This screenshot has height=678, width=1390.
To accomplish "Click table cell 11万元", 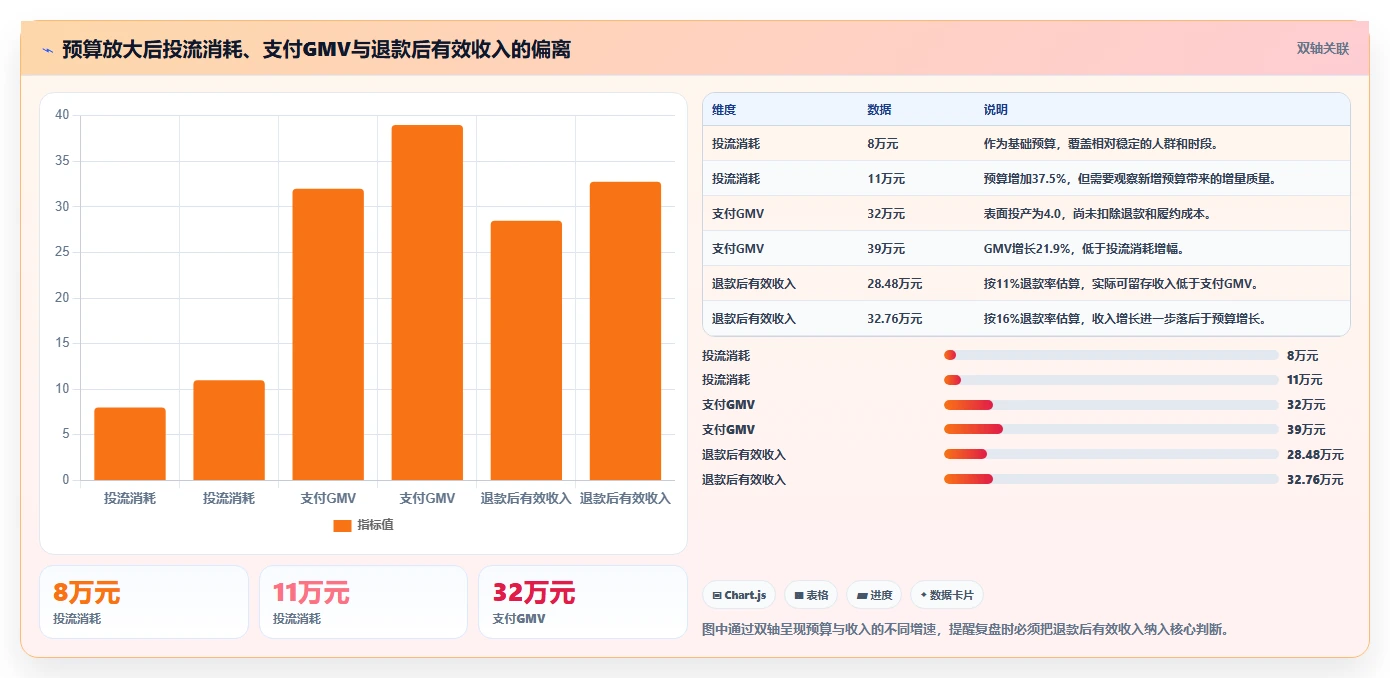I will (886, 179).
